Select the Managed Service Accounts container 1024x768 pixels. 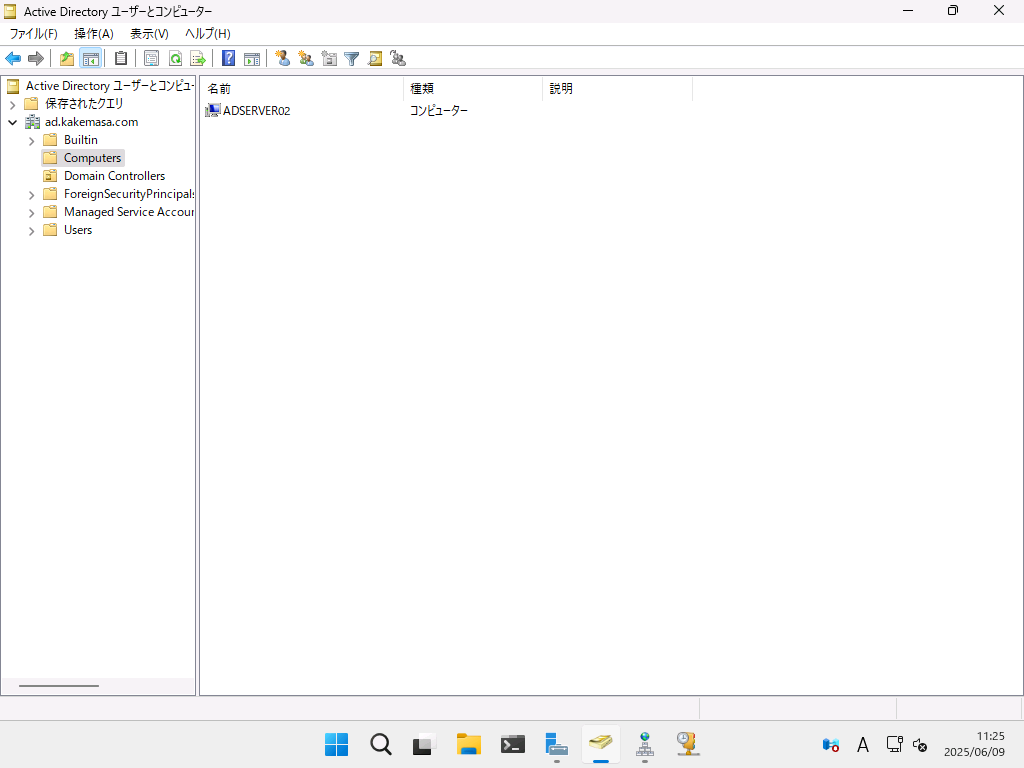pos(118,212)
